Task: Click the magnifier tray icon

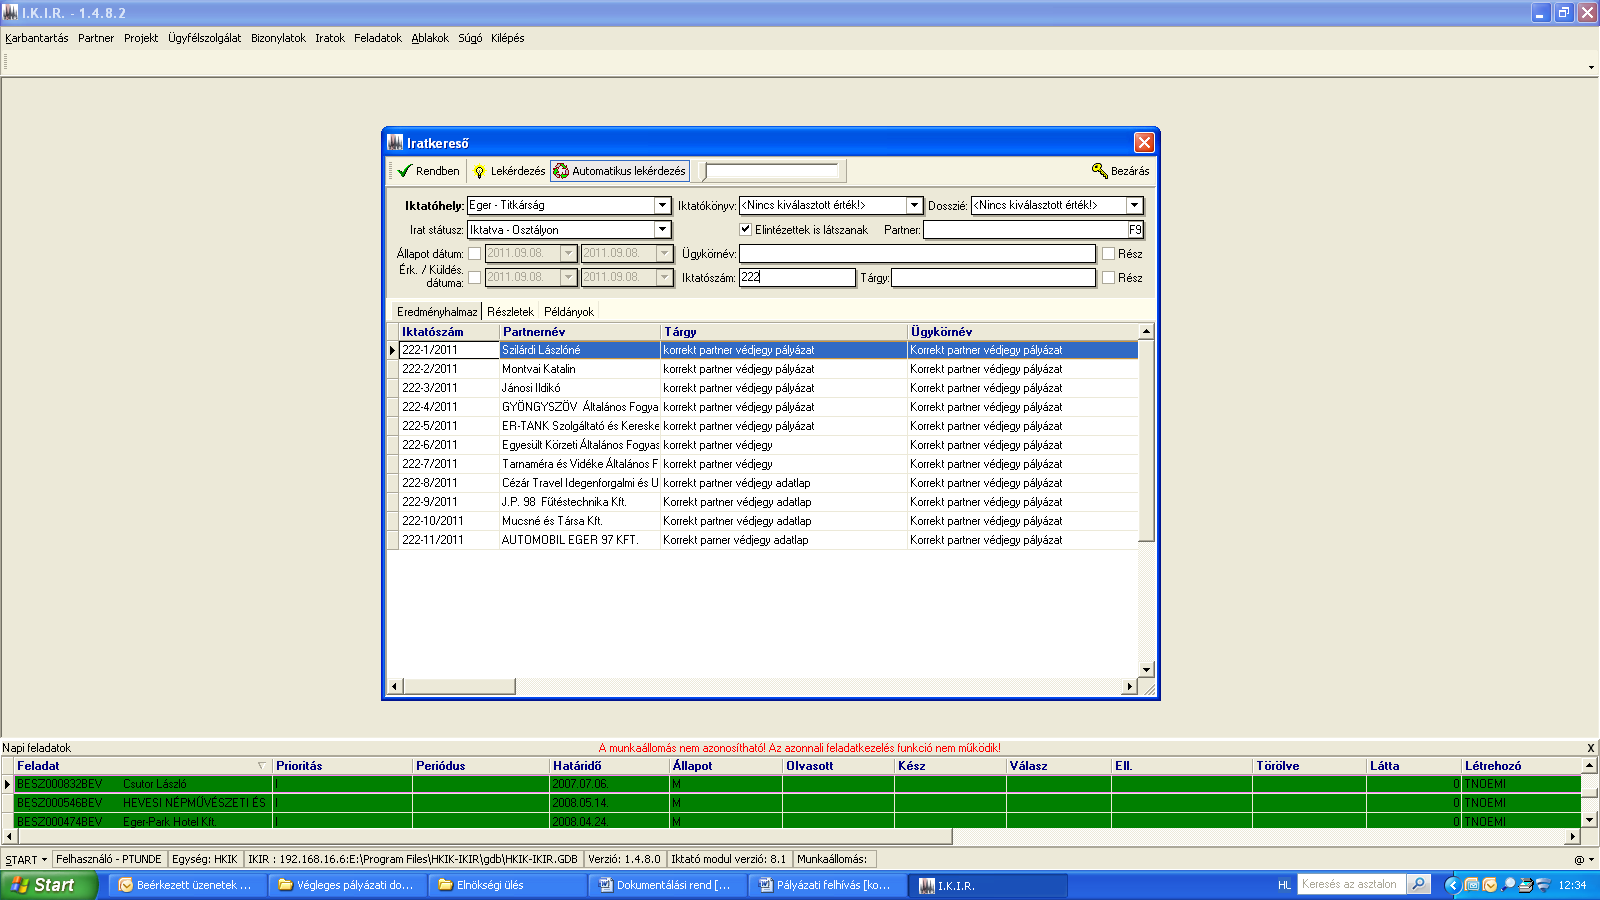Action: coord(1508,885)
